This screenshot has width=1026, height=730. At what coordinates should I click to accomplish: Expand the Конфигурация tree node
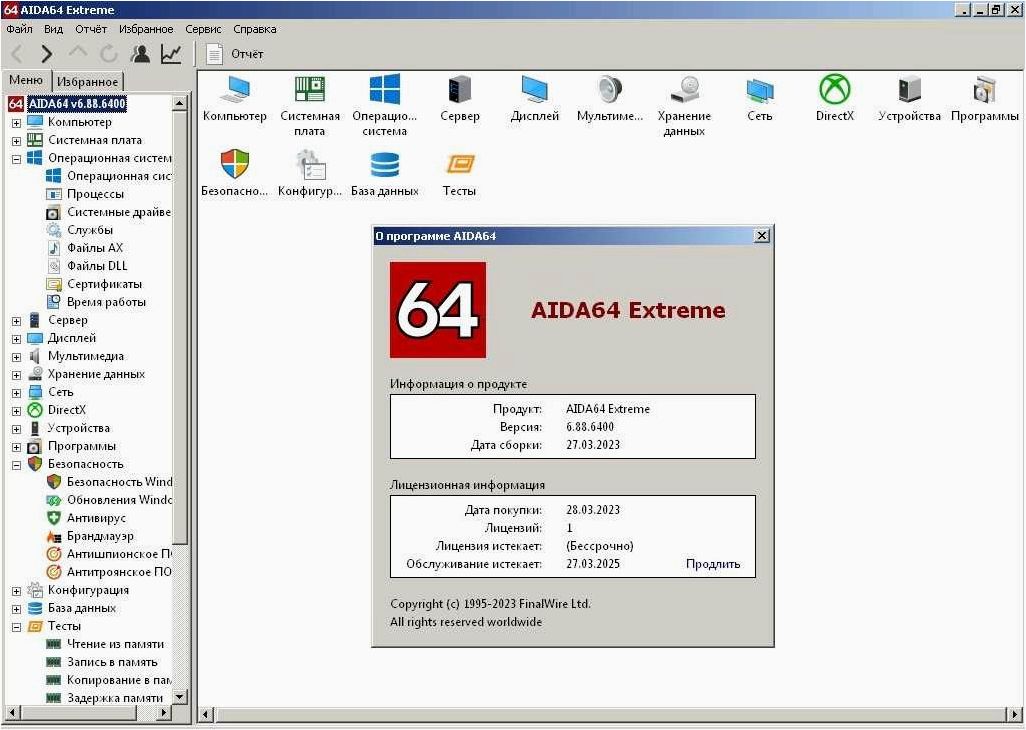(x=16, y=591)
